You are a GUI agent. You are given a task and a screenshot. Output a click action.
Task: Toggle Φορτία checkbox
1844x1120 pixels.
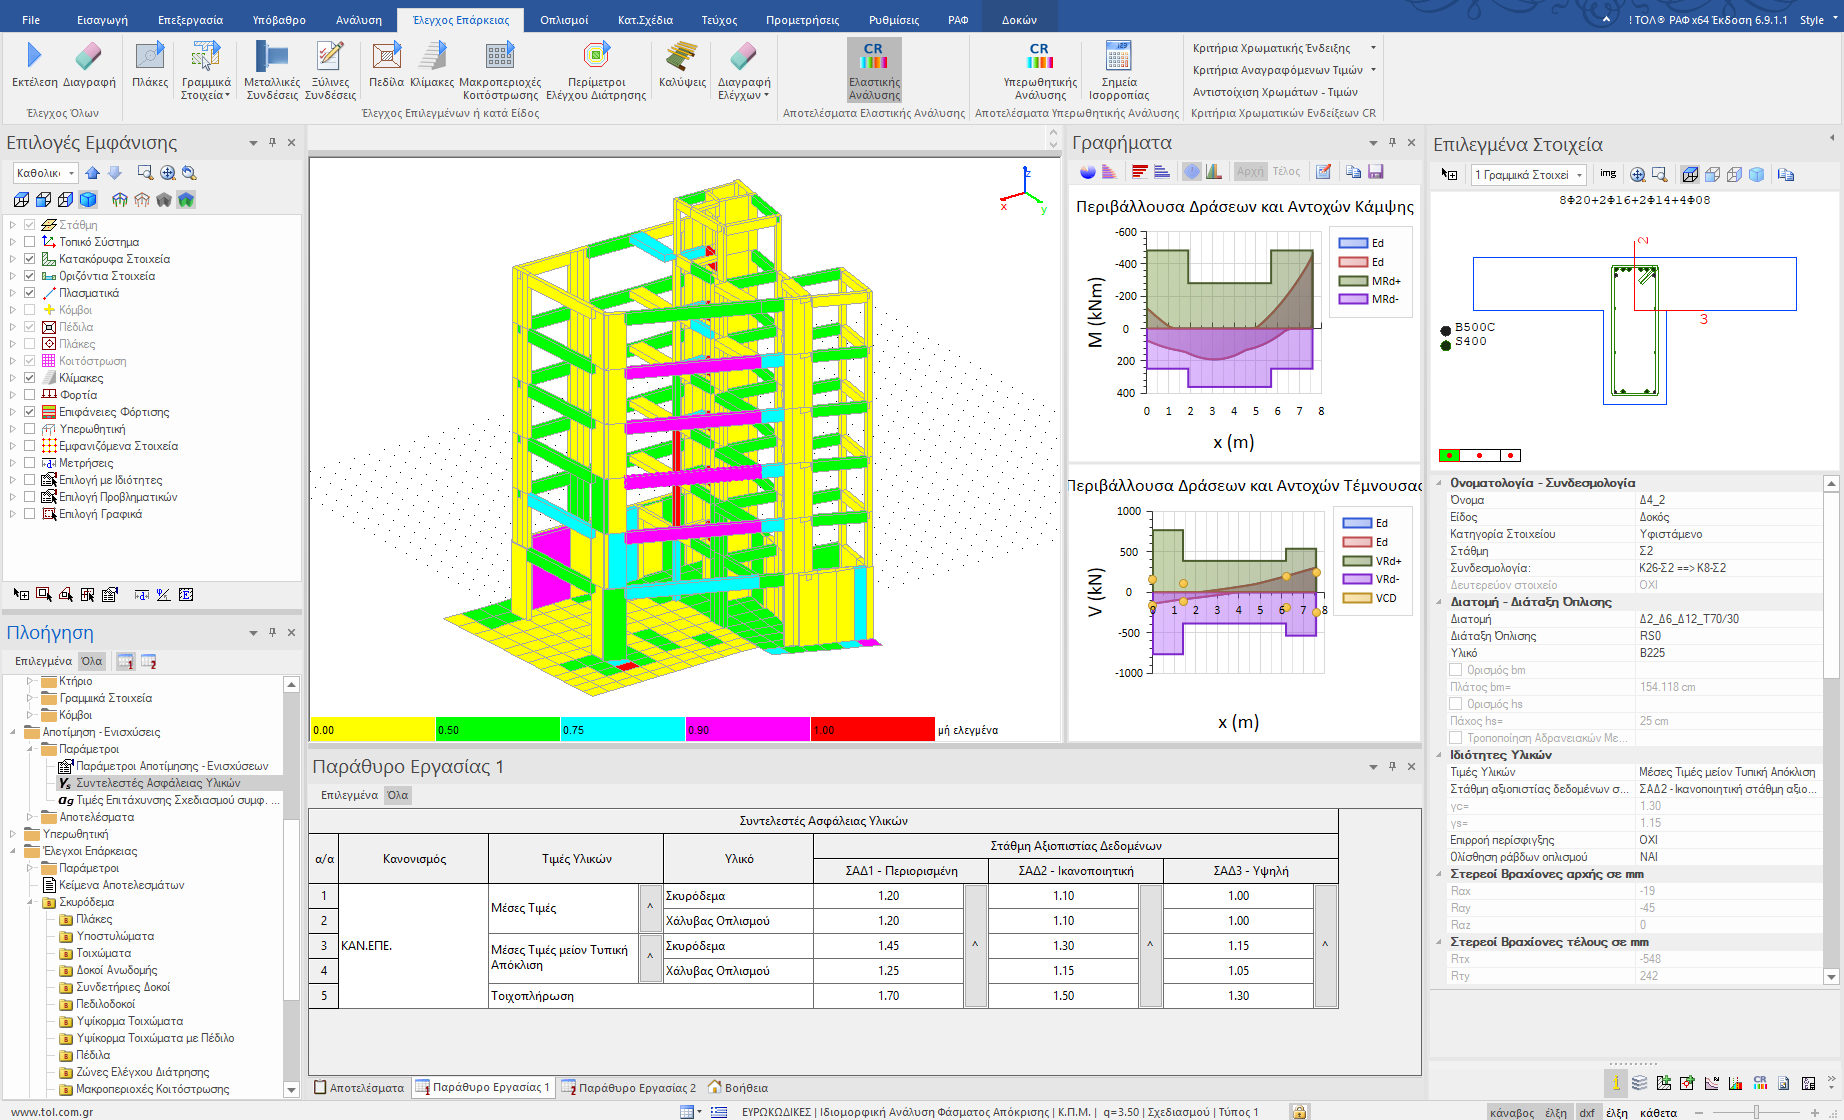(x=30, y=395)
